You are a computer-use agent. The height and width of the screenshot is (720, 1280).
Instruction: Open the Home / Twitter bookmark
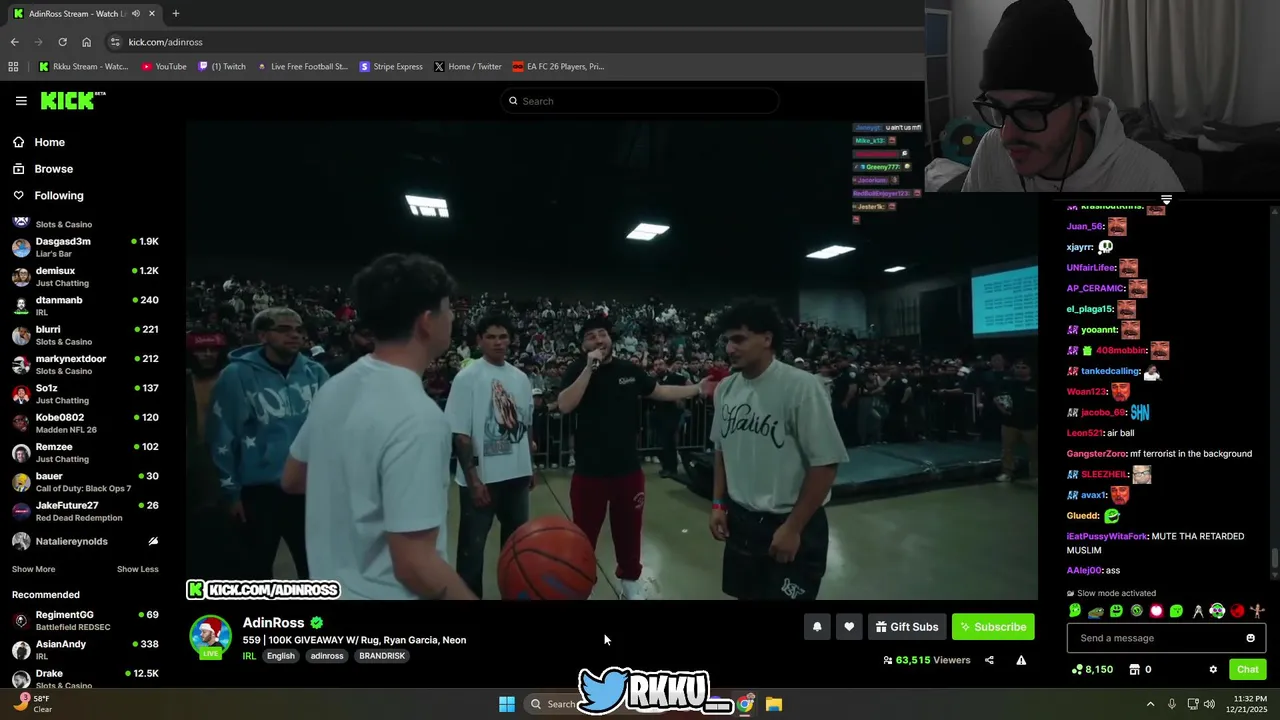(x=468, y=66)
